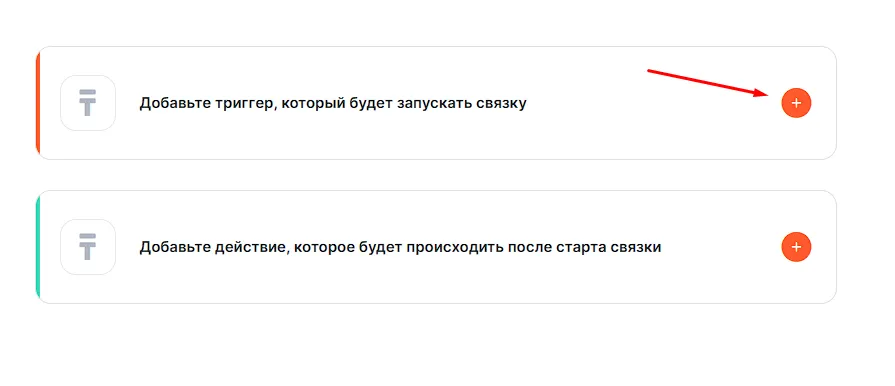Click the text 'Добавьте действие, которое будет происходить после старта связки'
The width and height of the screenshot is (895, 386).
point(400,247)
